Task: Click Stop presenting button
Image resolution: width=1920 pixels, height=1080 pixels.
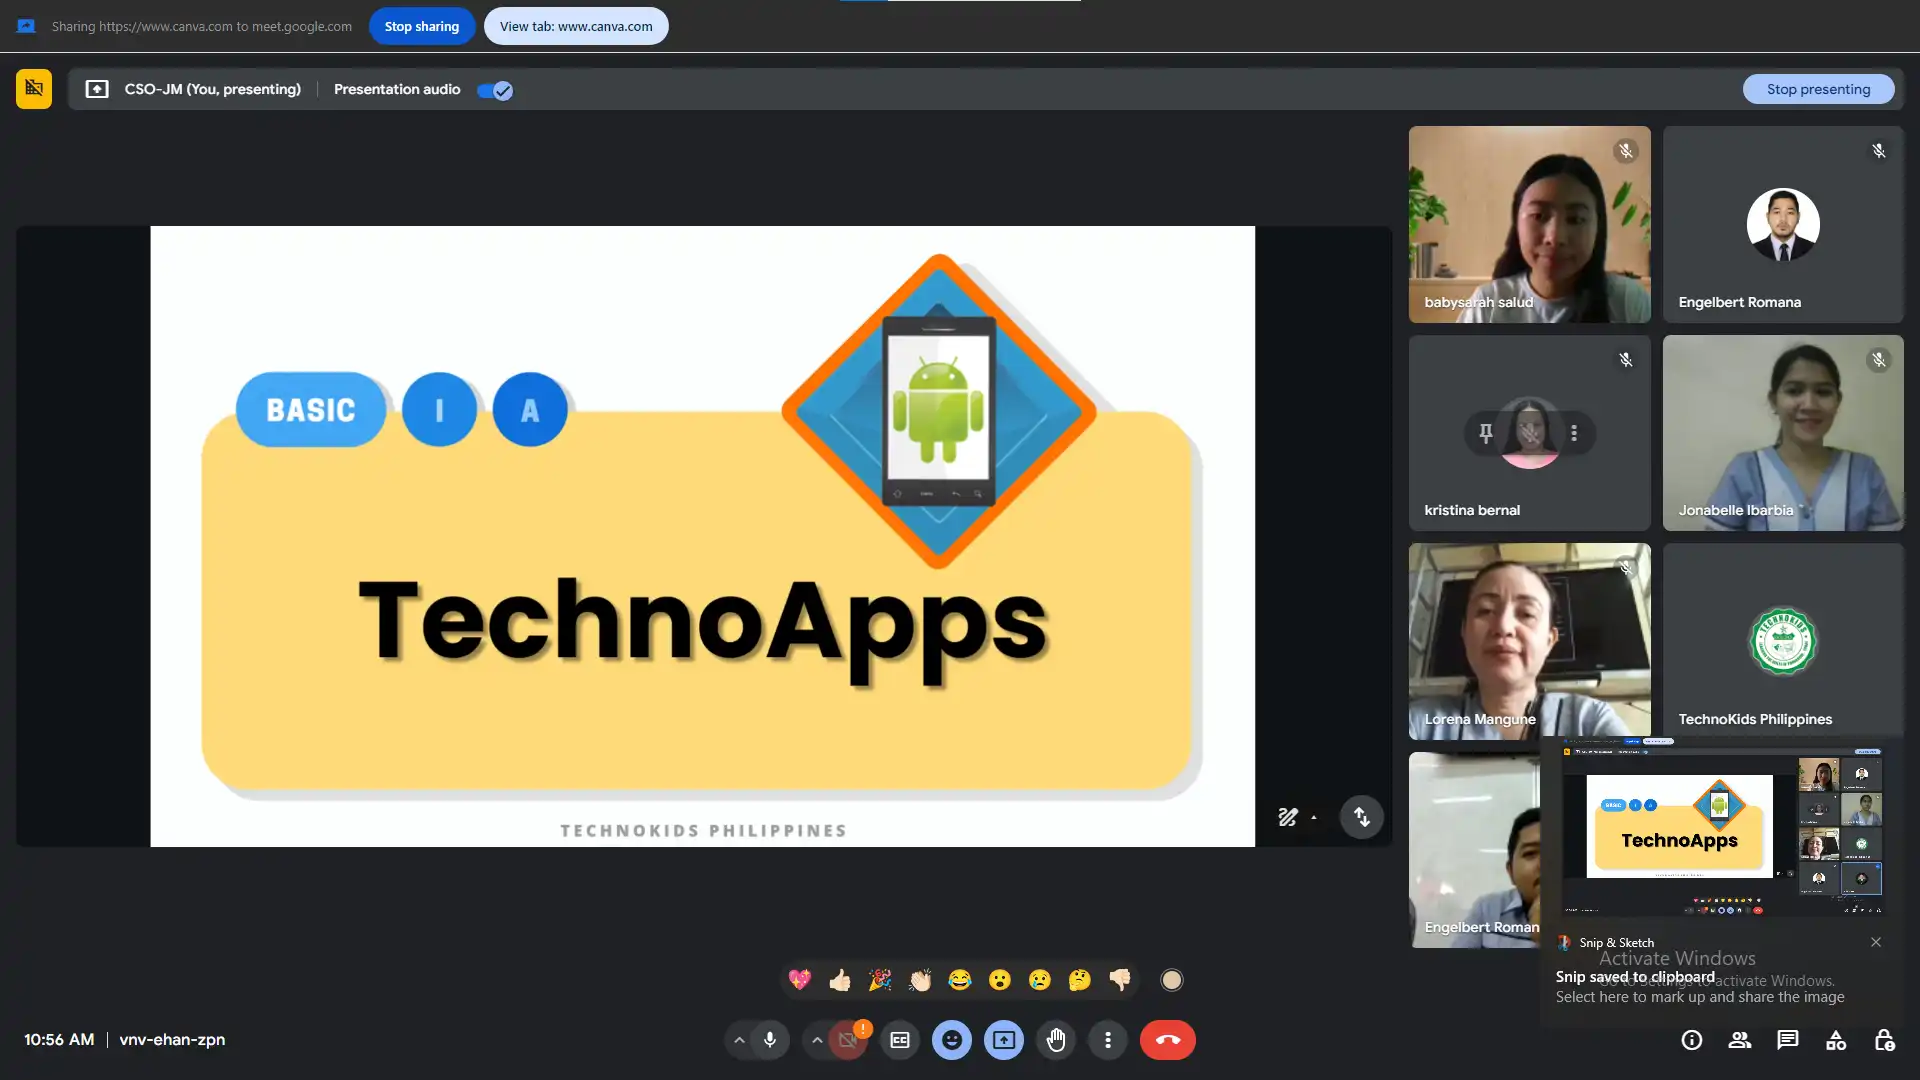Action: pyautogui.click(x=1818, y=89)
